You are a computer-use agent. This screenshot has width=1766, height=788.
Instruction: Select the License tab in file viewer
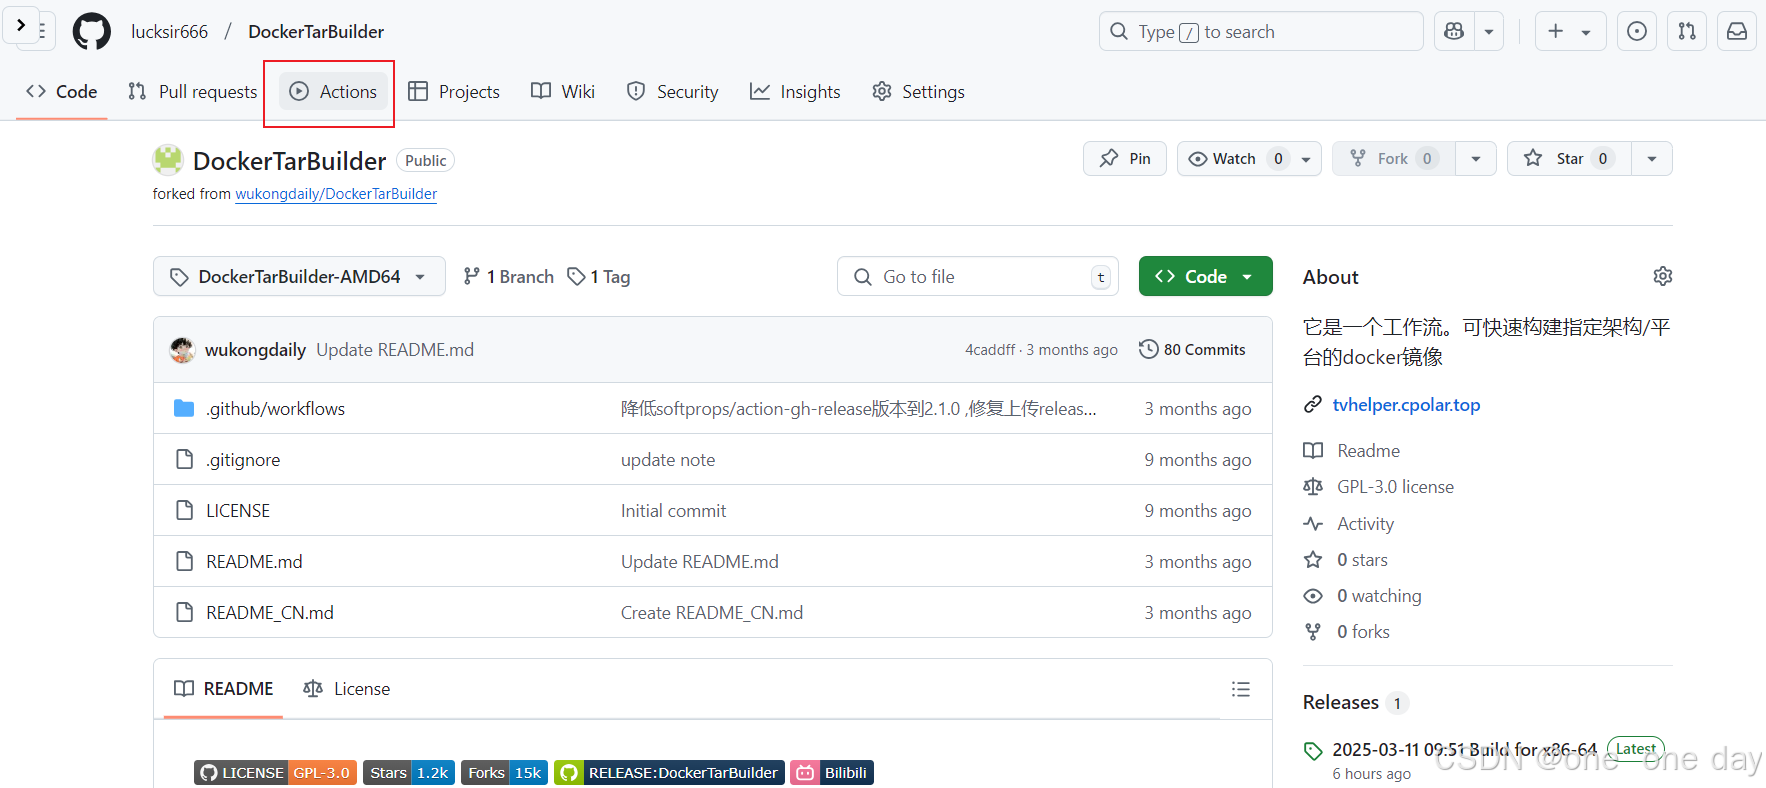347,688
